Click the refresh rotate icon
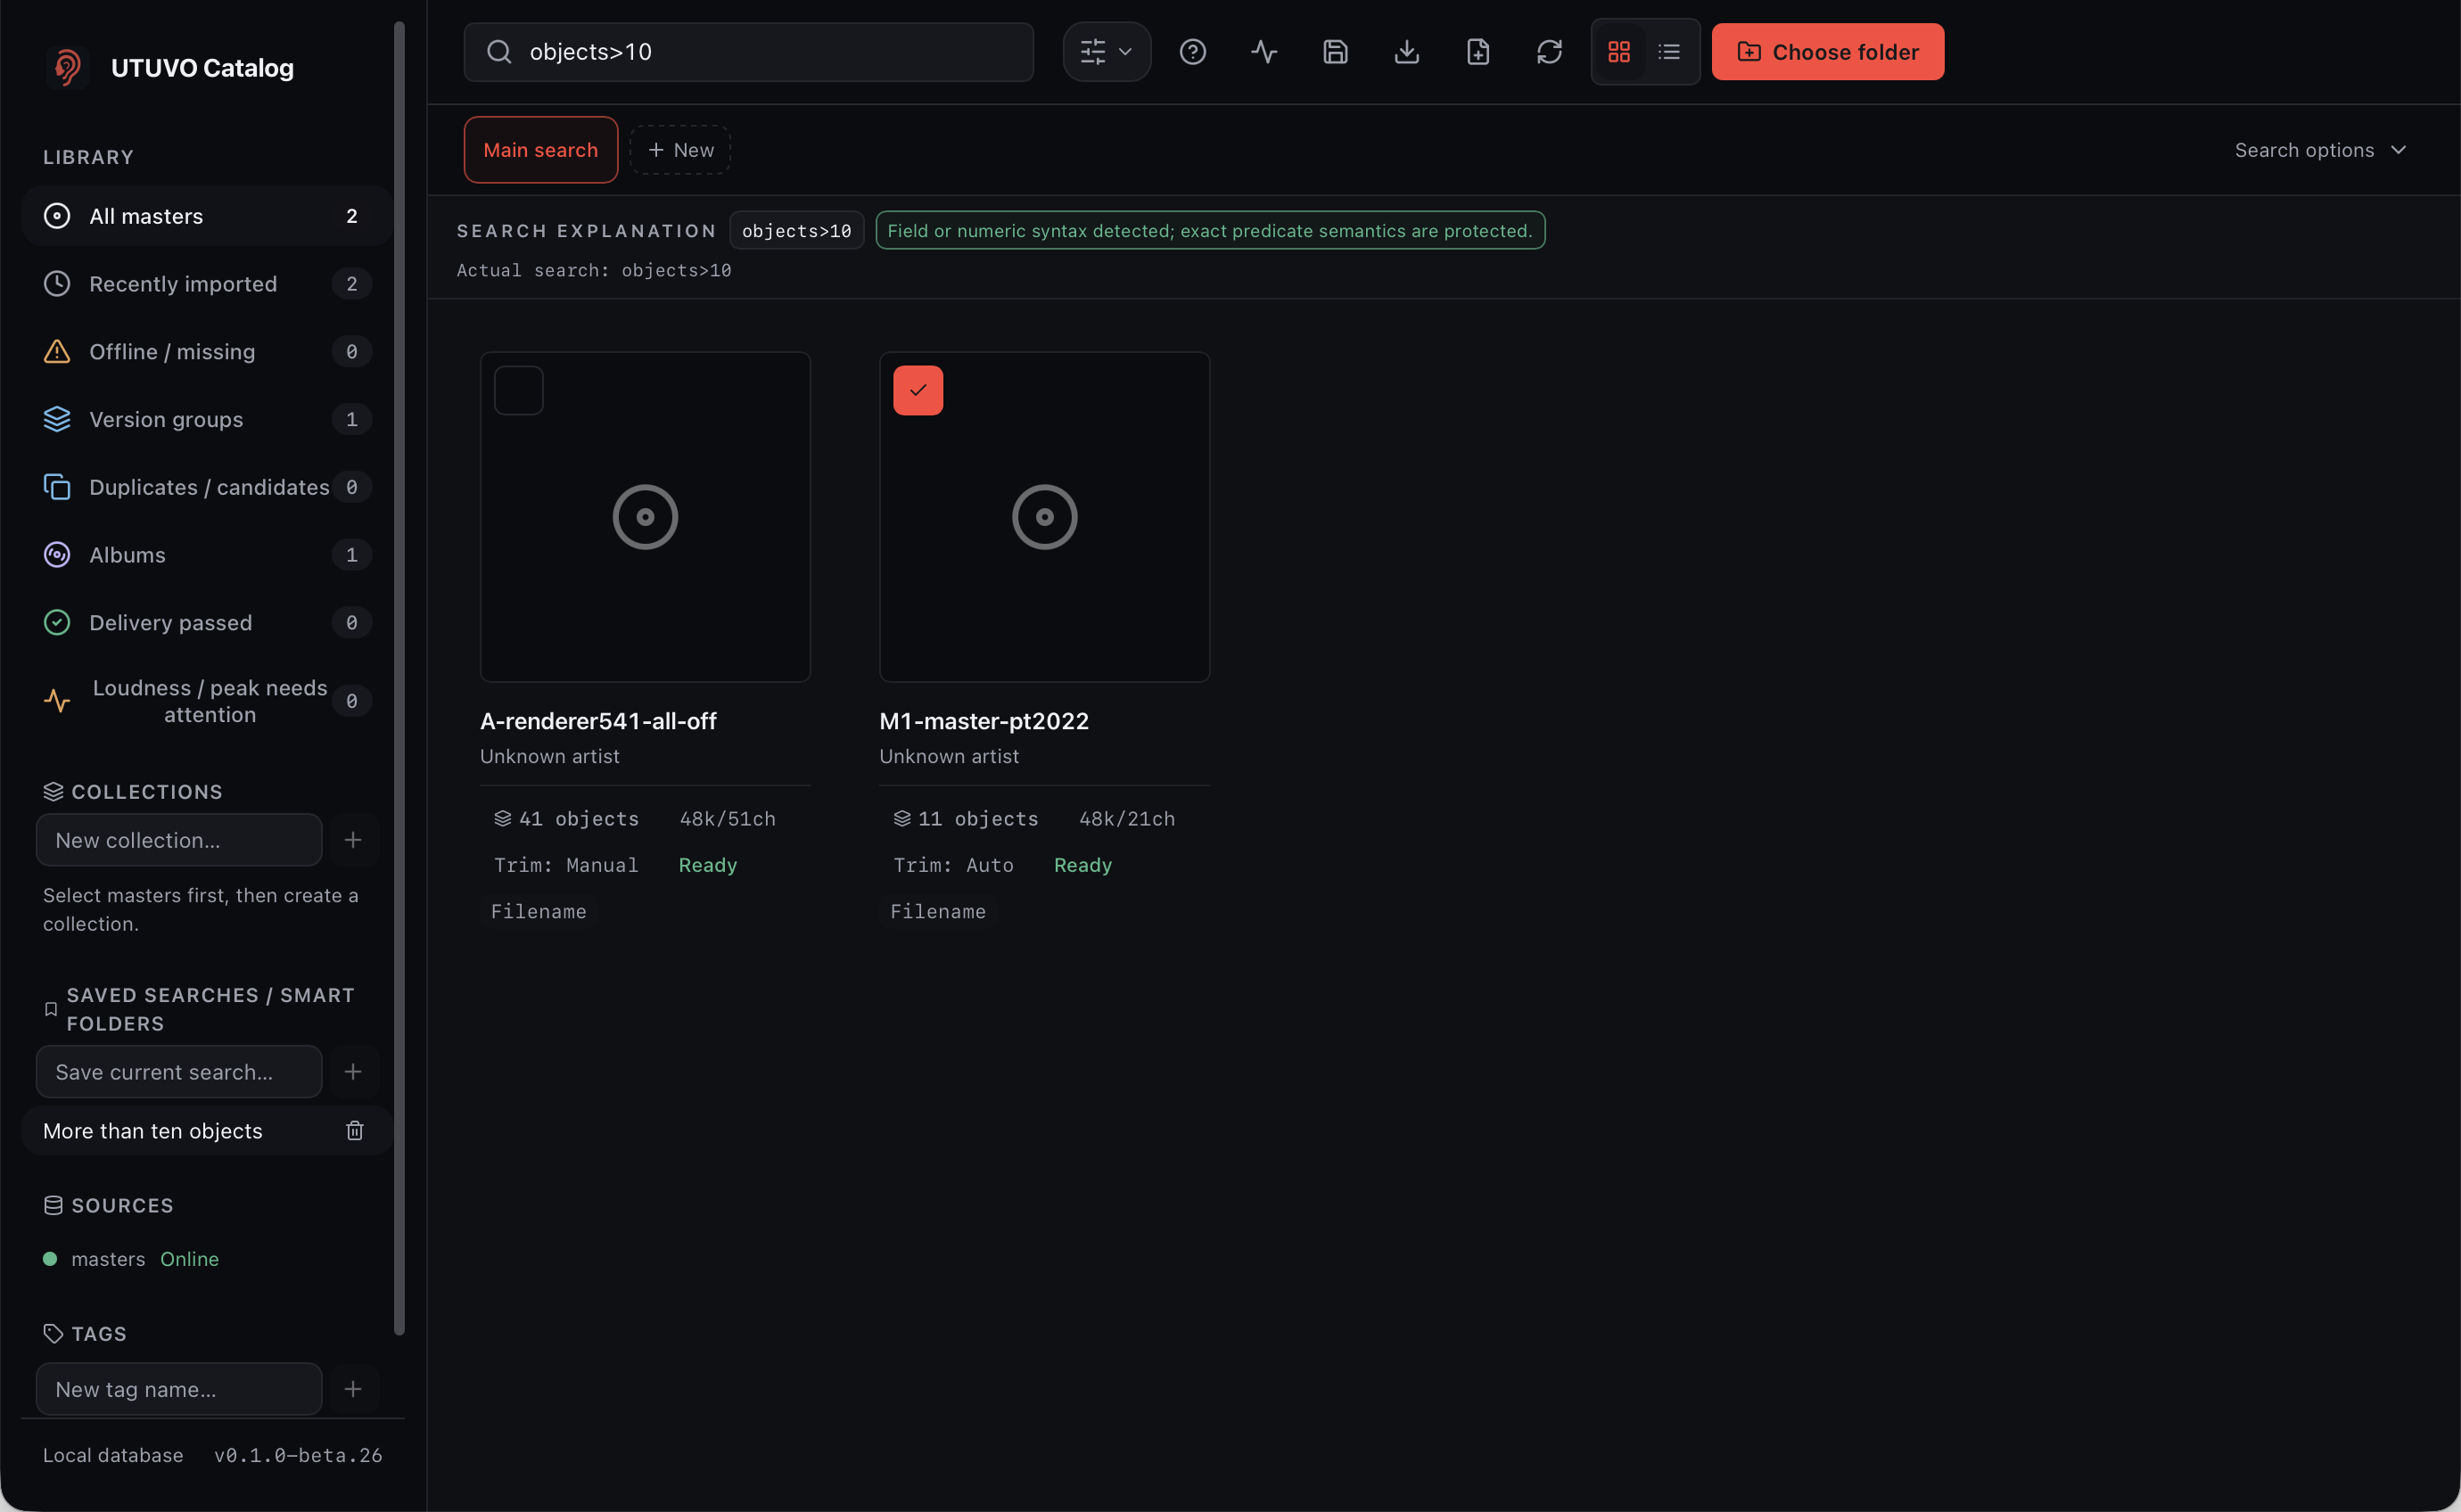The image size is (2461, 1512). pos(1549,52)
